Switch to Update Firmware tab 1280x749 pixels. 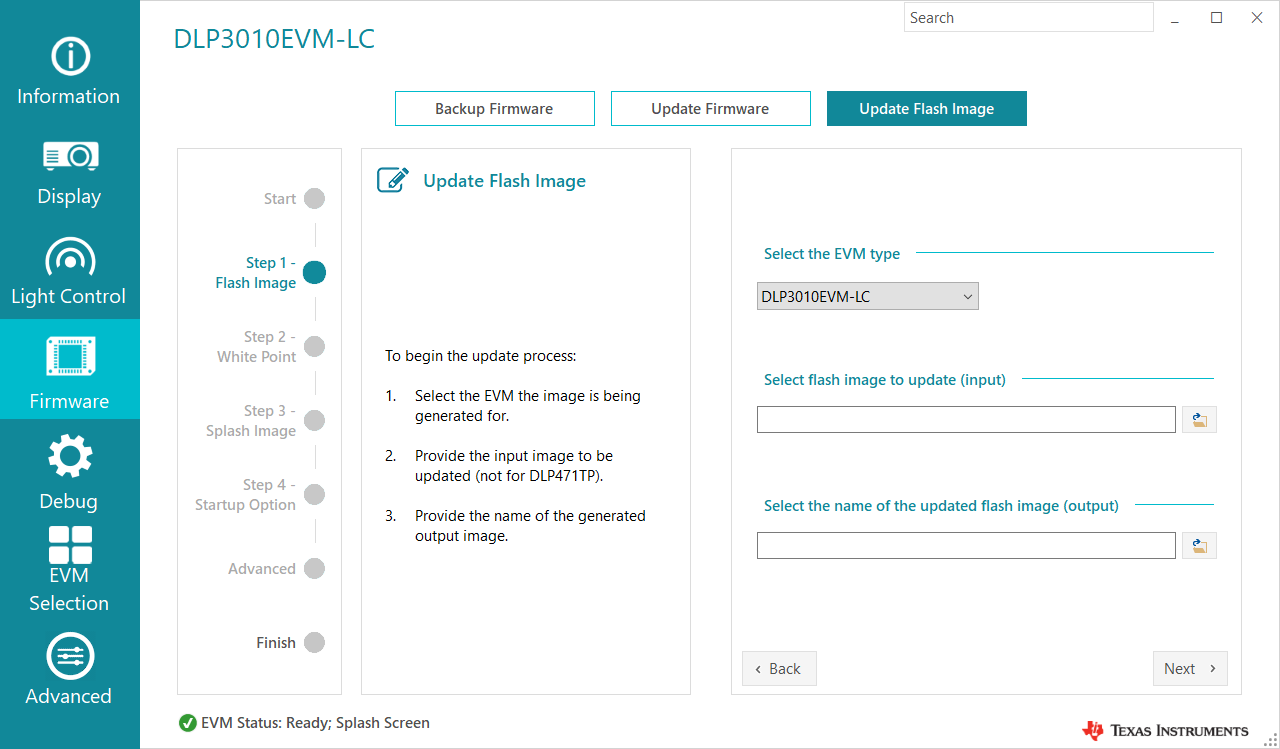point(710,109)
